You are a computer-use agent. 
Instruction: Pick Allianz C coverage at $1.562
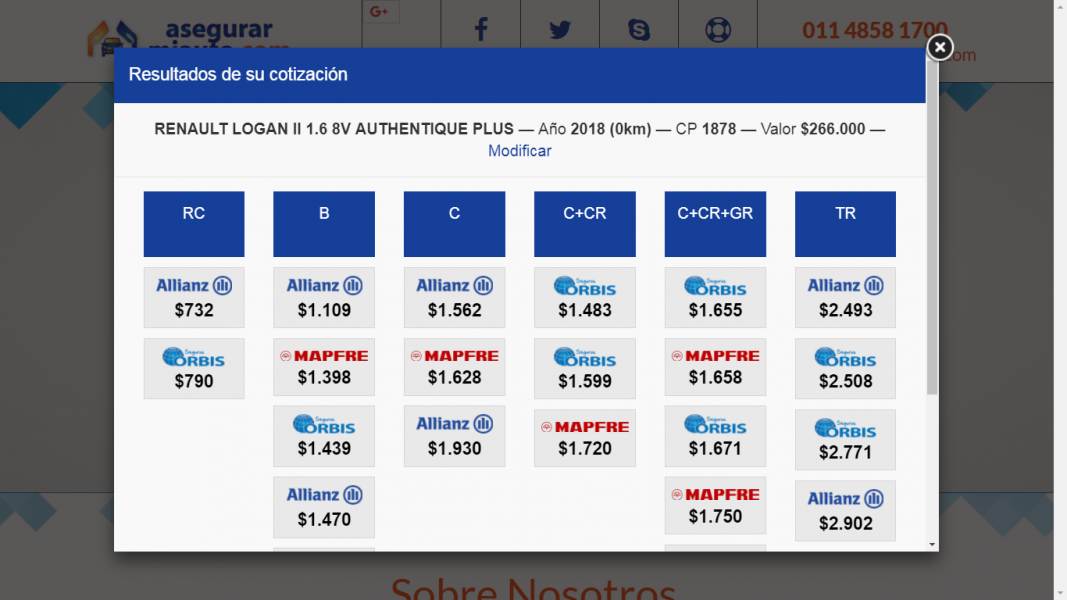click(x=454, y=298)
